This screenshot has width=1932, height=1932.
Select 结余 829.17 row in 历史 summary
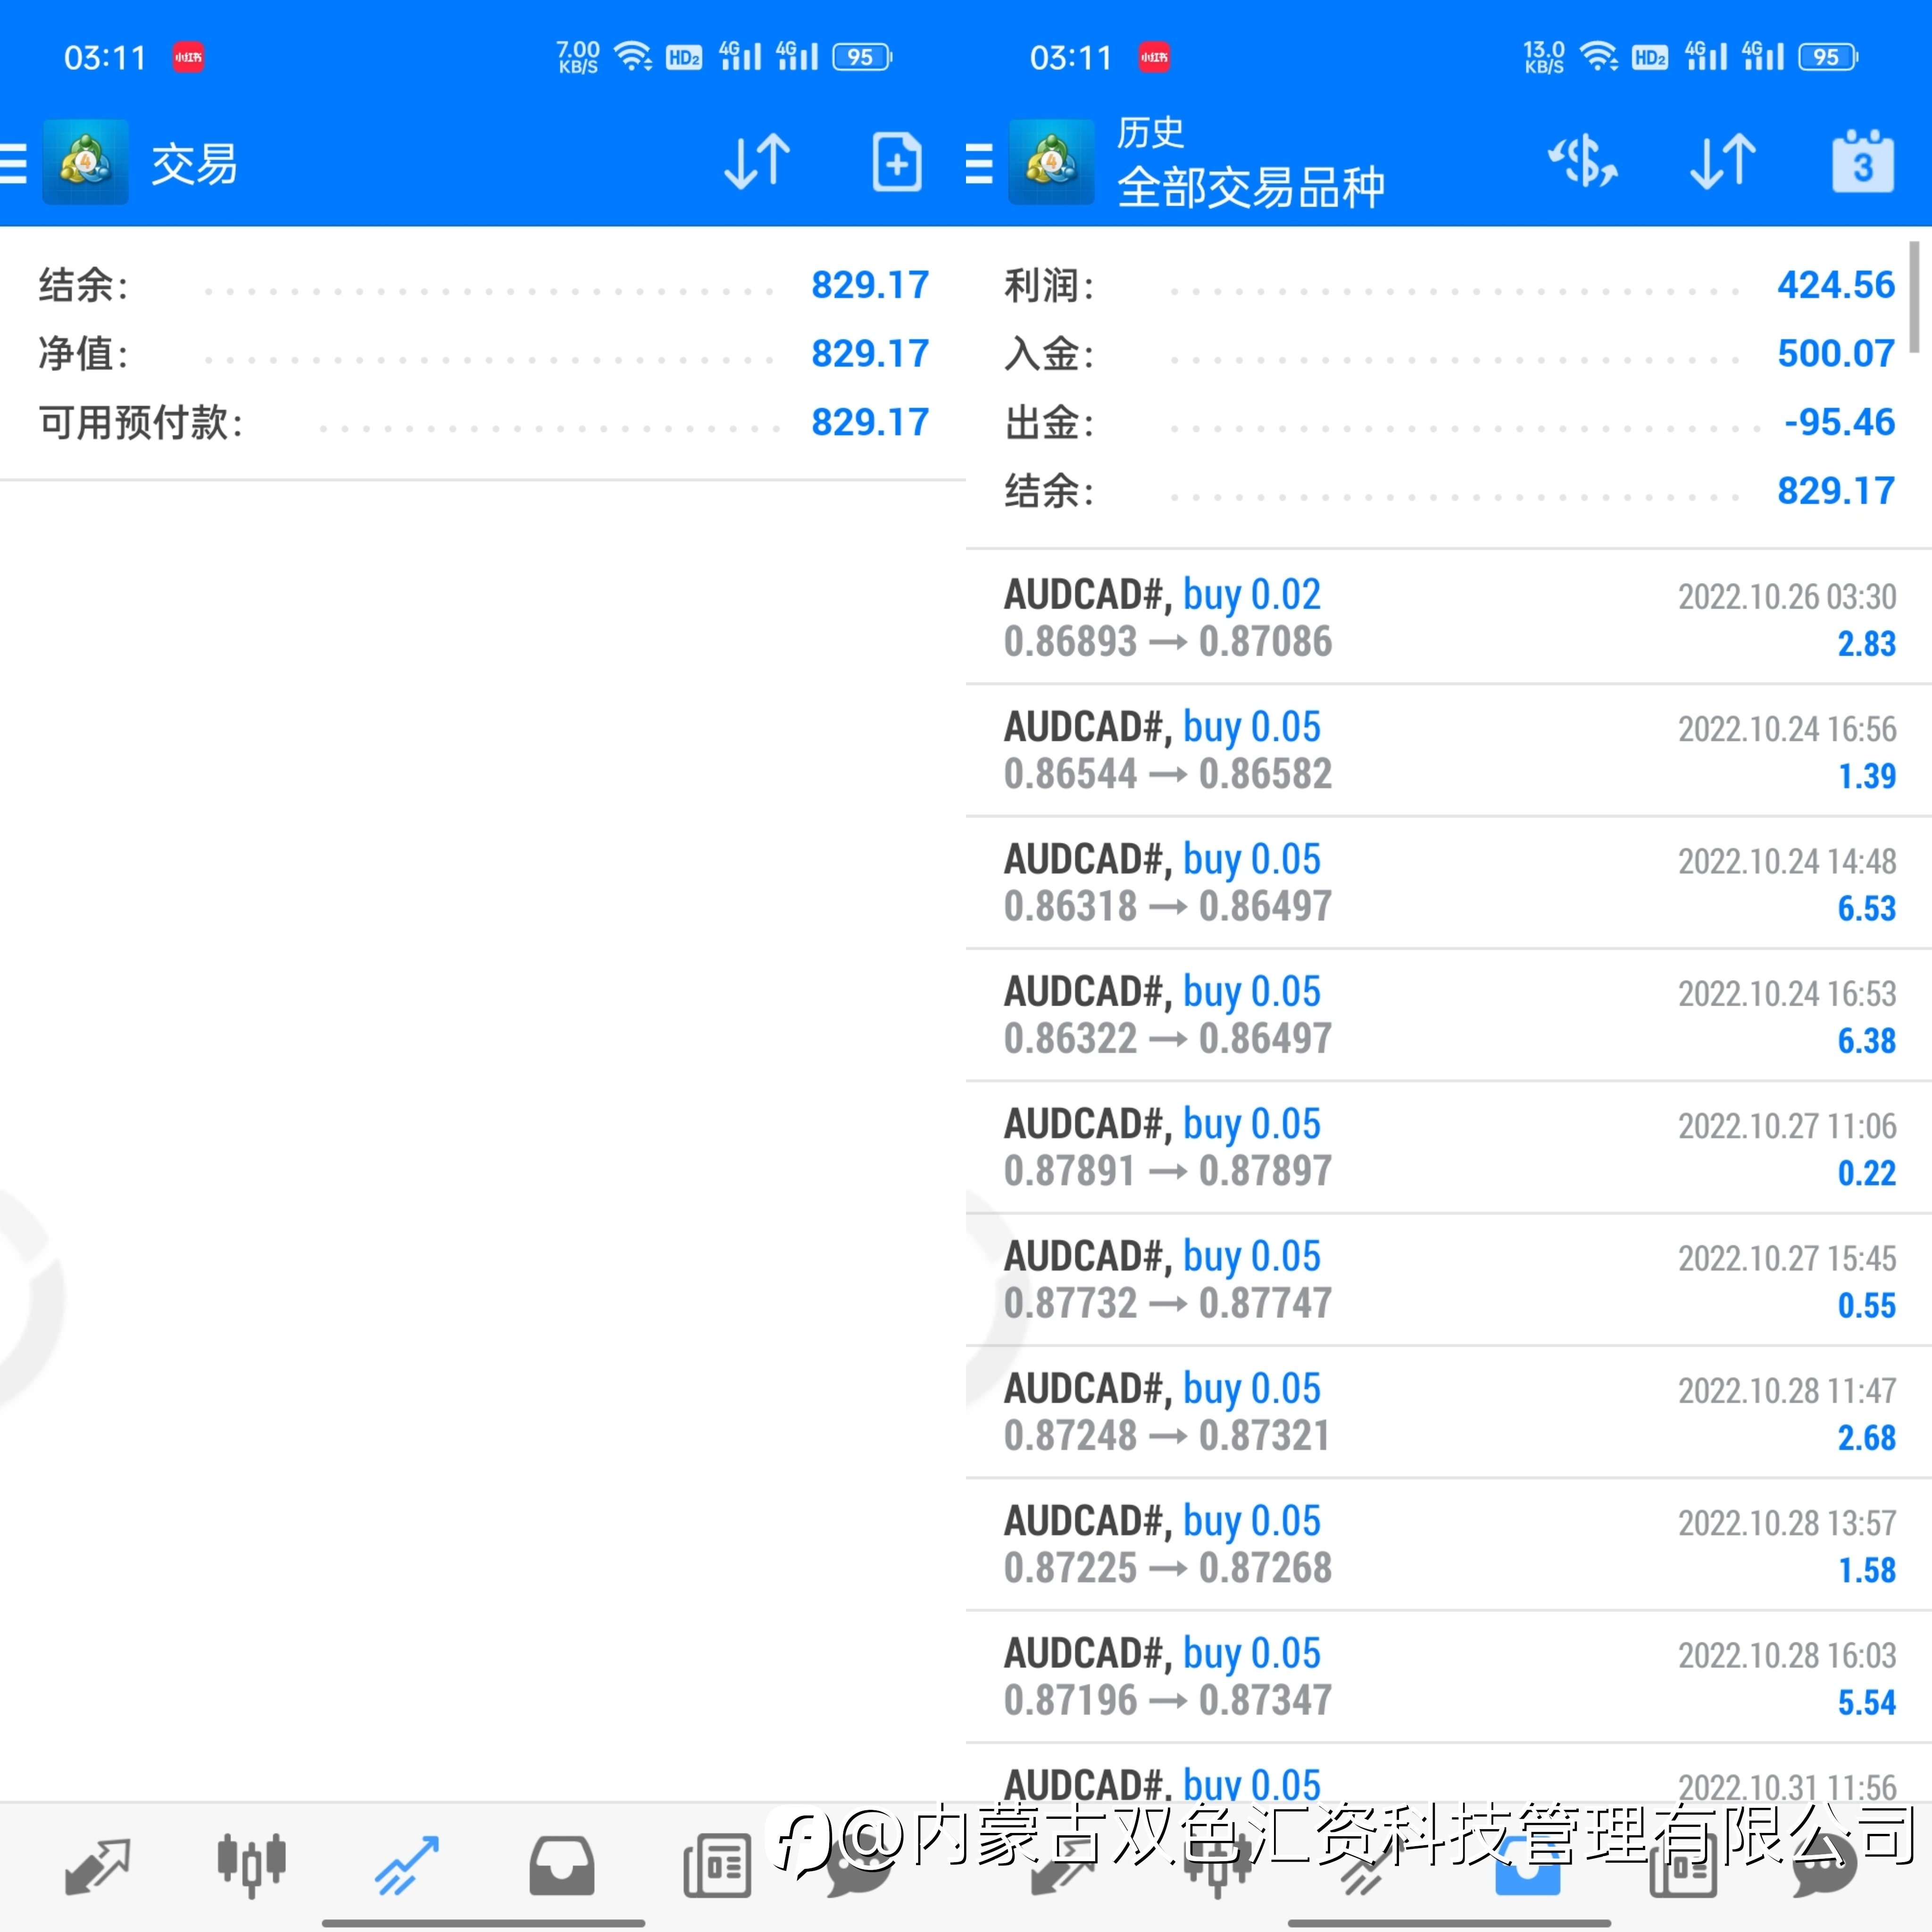[1449, 491]
